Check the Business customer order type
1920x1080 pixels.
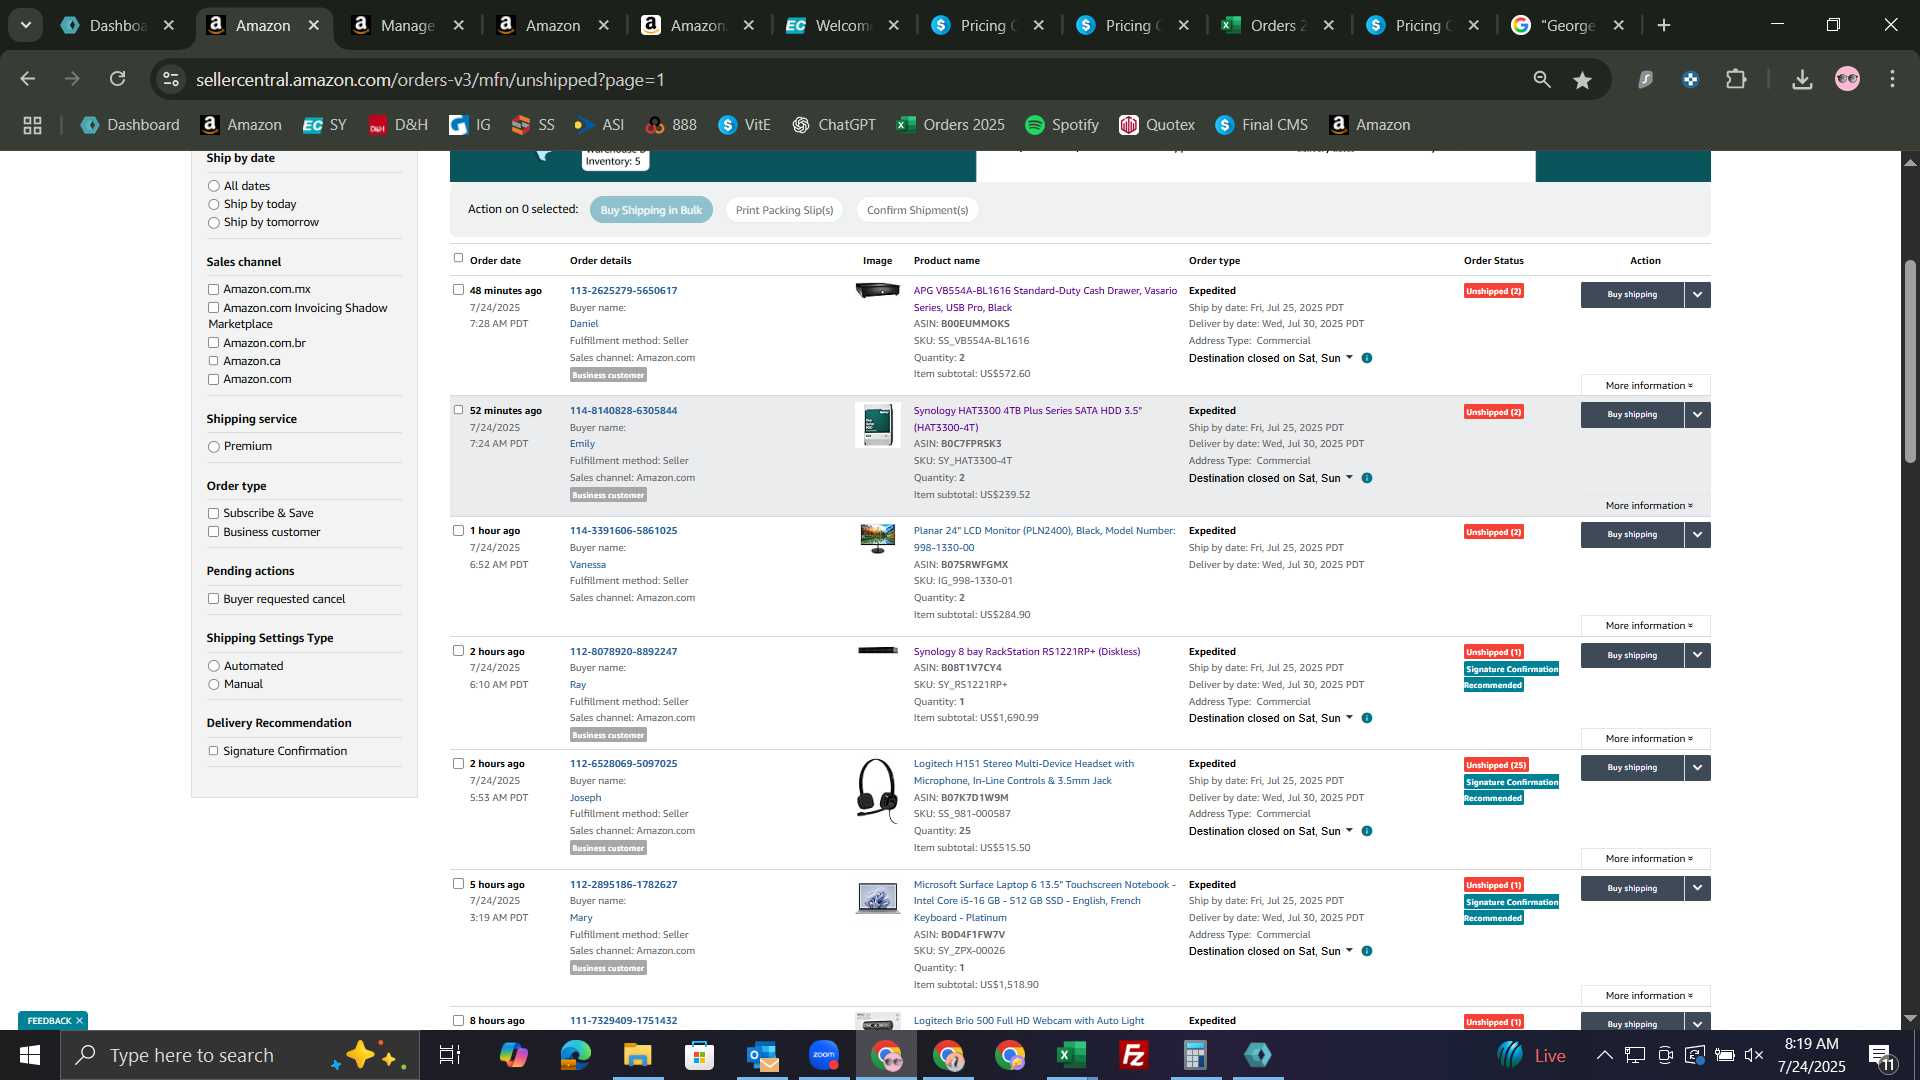[213, 532]
